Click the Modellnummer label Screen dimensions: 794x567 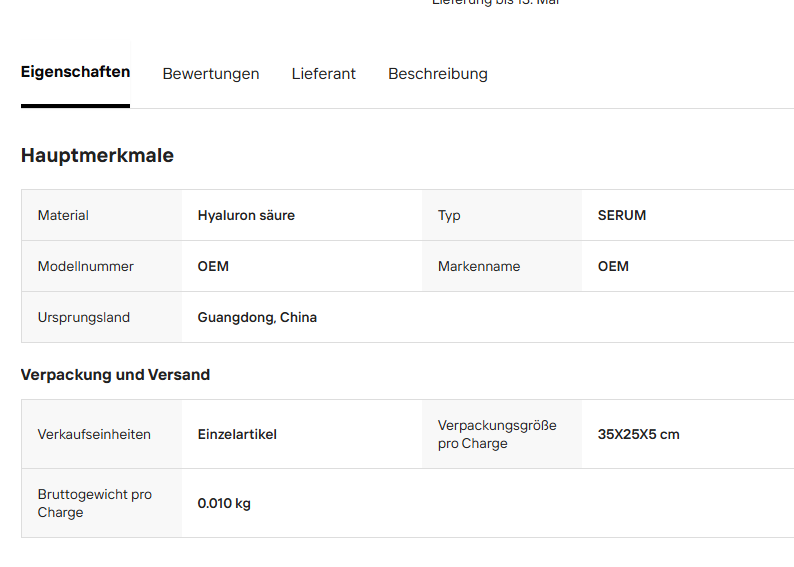click(x=86, y=267)
